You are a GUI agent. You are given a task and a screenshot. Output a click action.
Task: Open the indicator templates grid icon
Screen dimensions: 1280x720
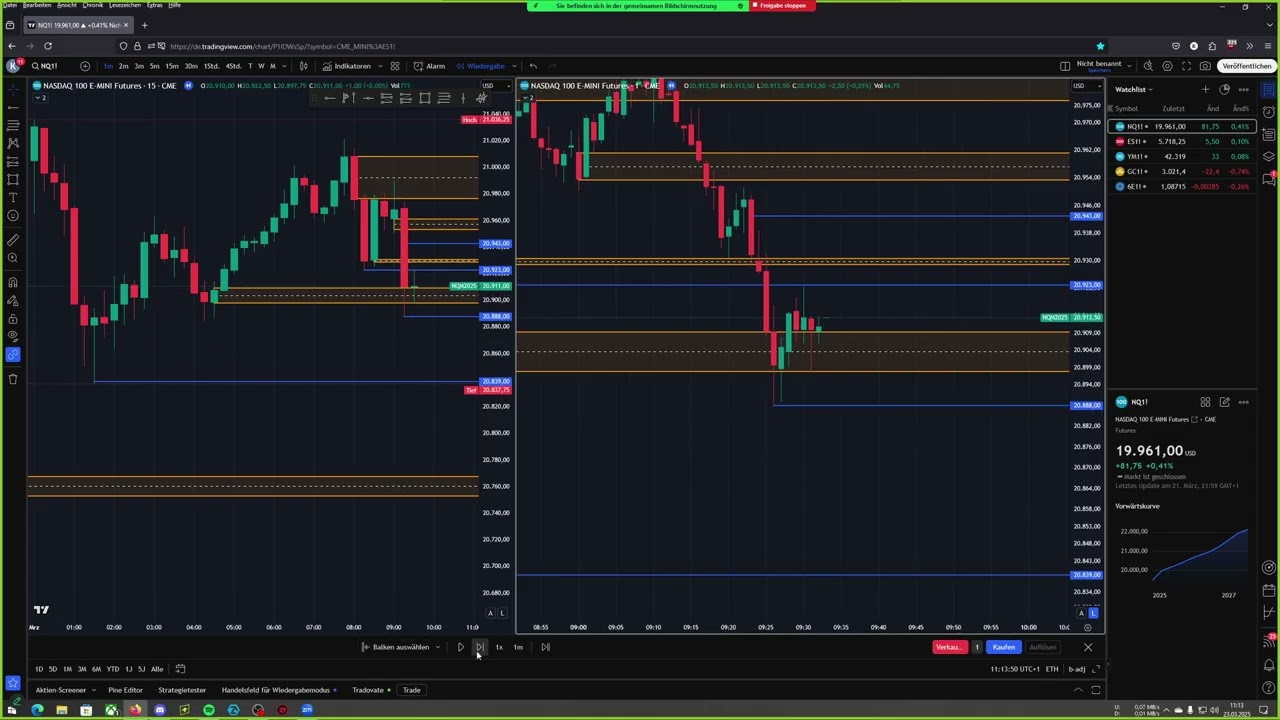pyautogui.click(x=395, y=66)
